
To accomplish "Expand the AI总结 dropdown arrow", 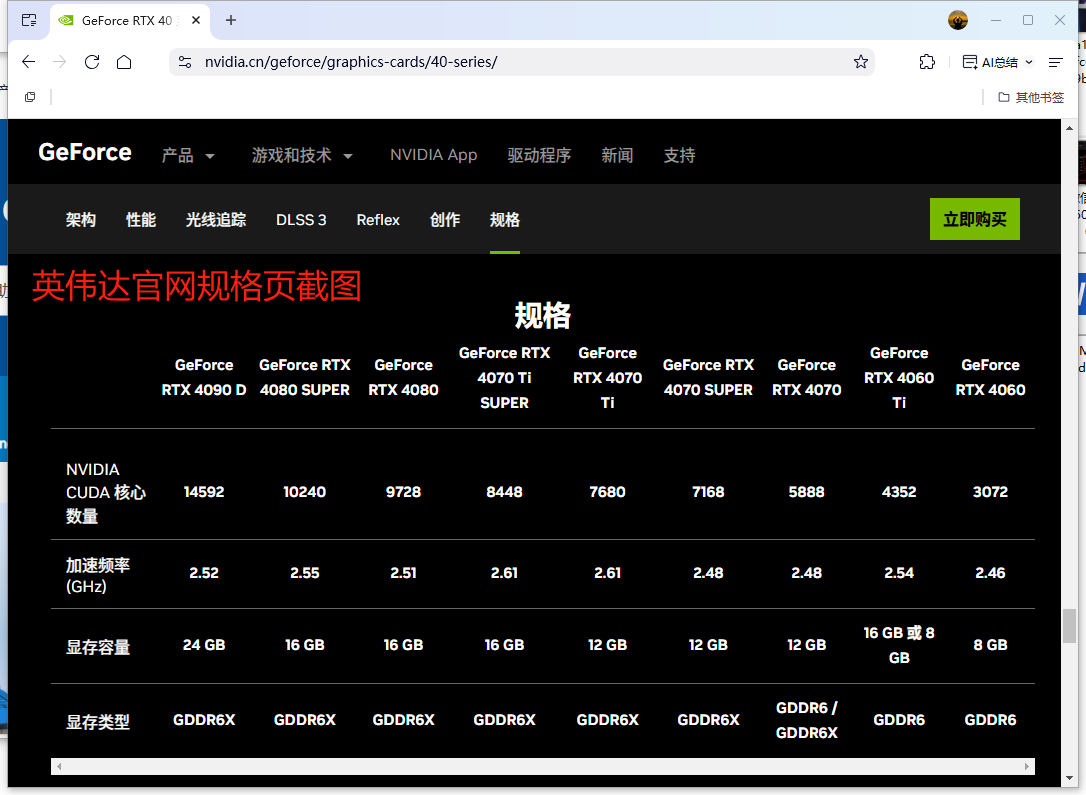I will tap(1029, 62).
